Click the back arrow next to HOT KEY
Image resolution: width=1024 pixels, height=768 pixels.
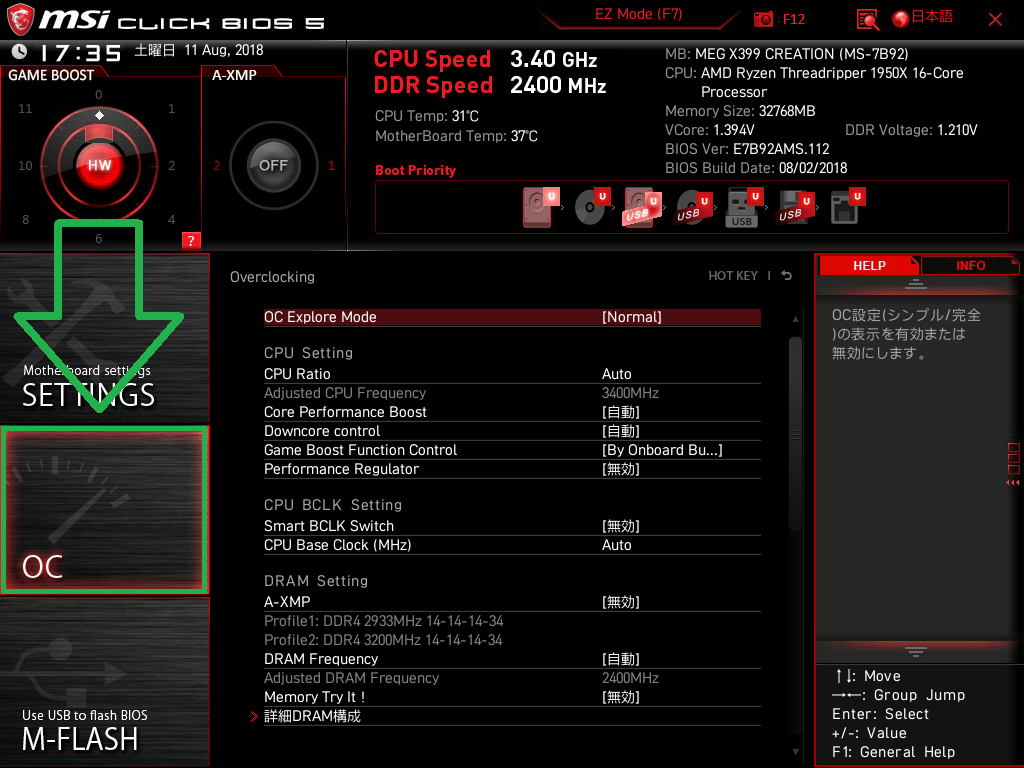point(787,276)
